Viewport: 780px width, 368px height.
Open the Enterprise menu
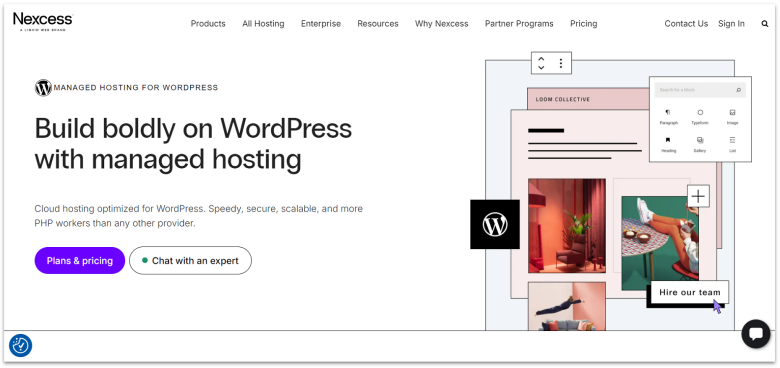point(321,23)
